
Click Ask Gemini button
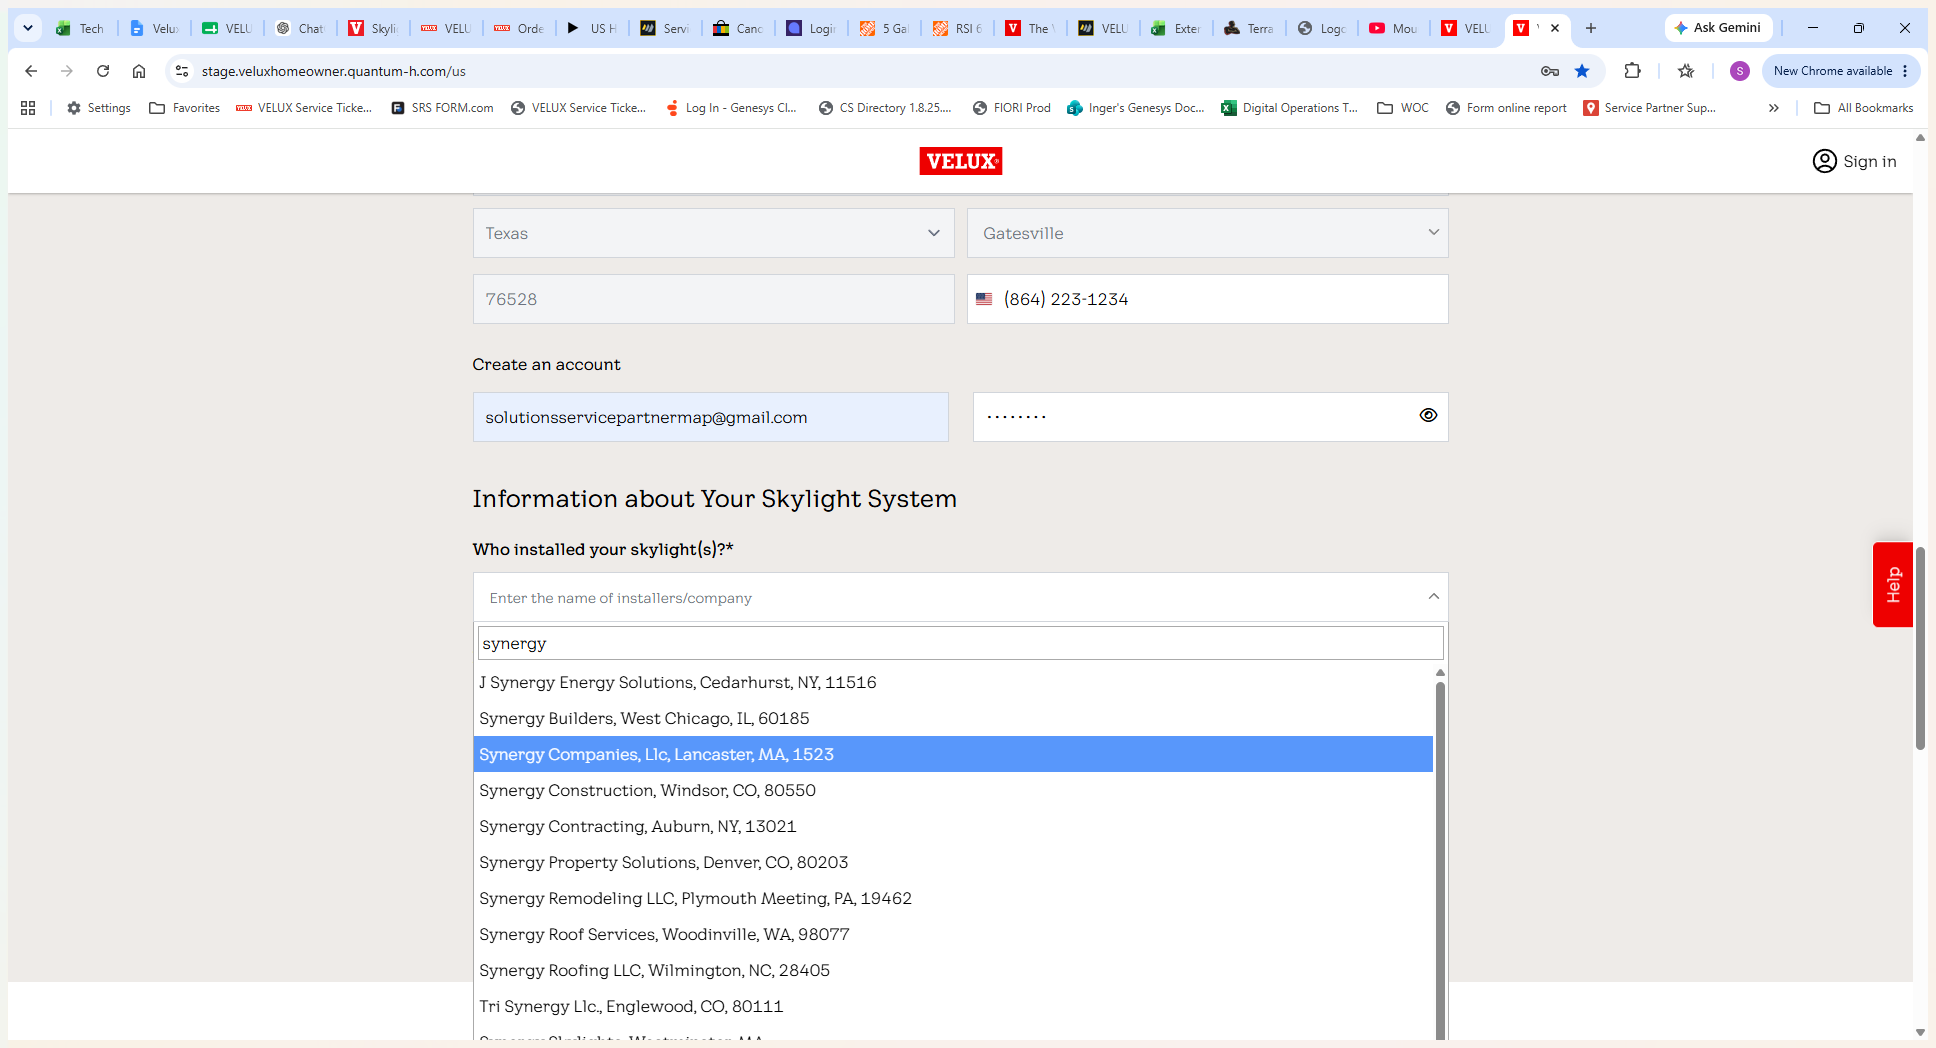(1718, 28)
